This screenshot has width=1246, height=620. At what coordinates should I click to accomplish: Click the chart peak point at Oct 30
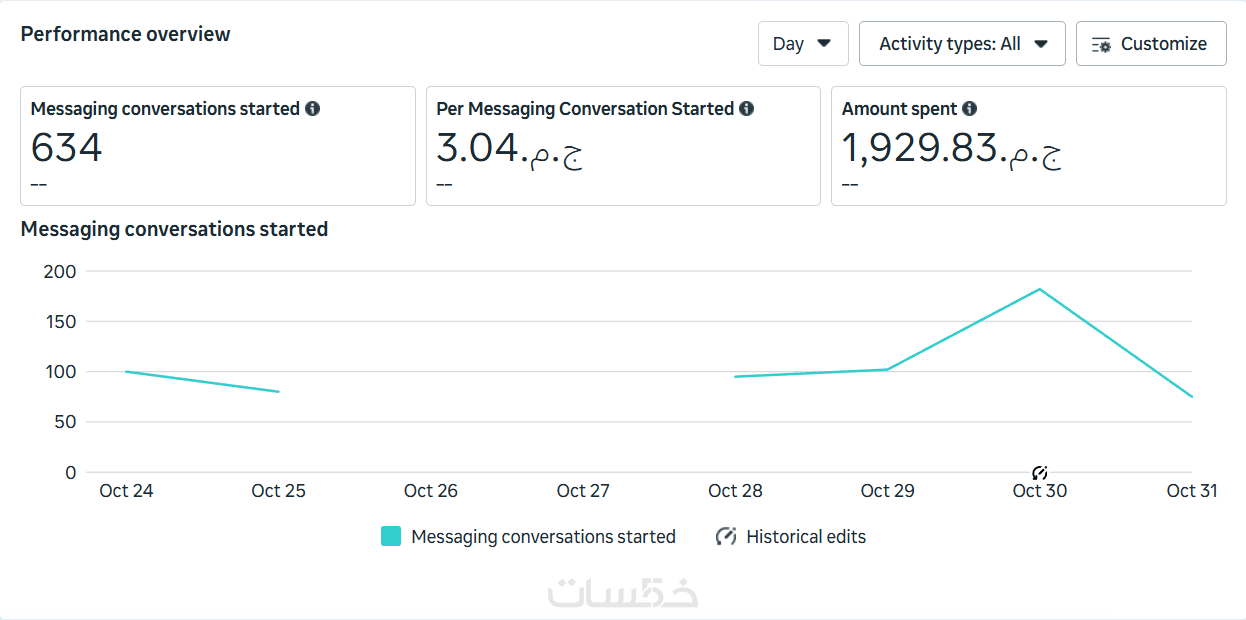pyautogui.click(x=1040, y=289)
